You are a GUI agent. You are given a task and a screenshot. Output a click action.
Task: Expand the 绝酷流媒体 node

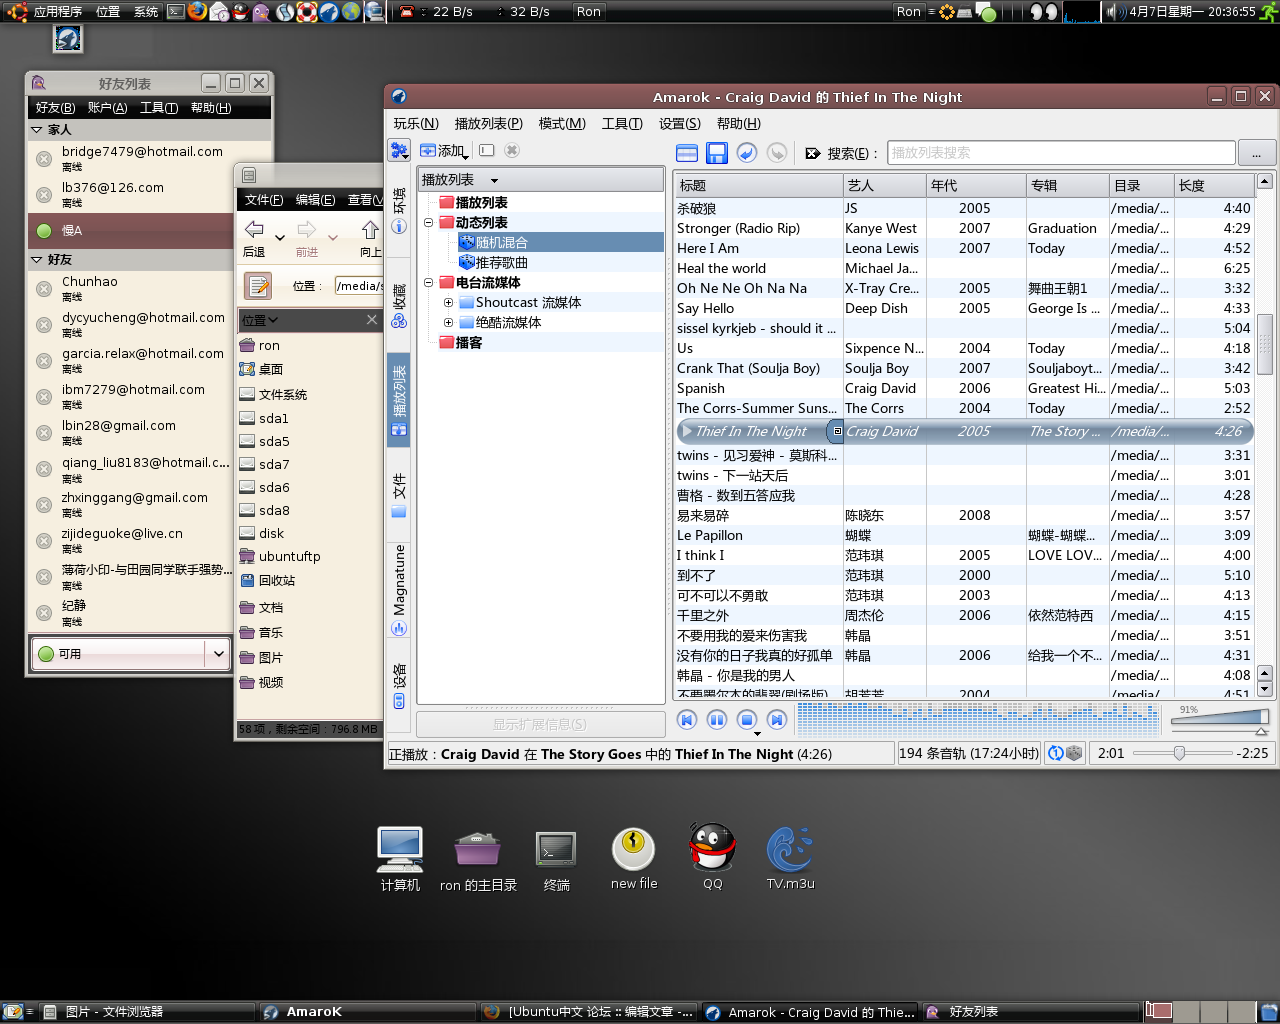point(449,322)
